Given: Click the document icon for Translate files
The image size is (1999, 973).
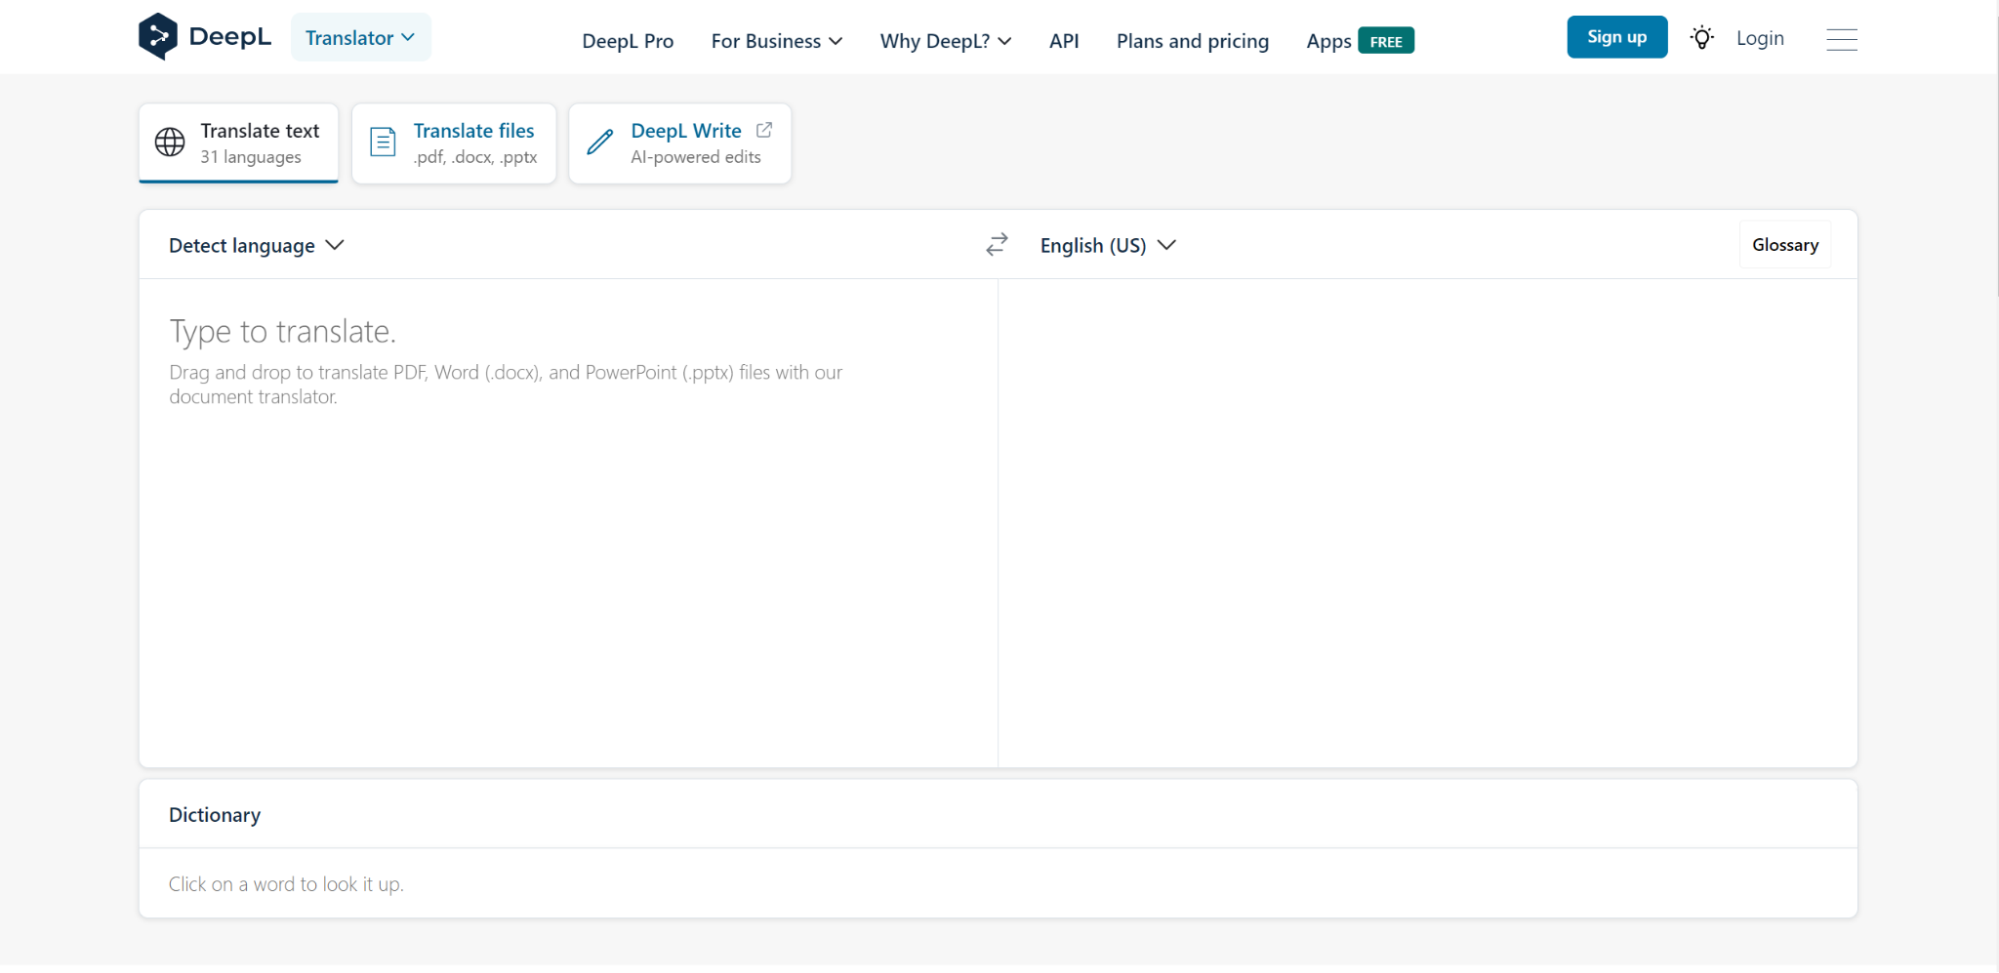Looking at the screenshot, I should click(x=383, y=142).
